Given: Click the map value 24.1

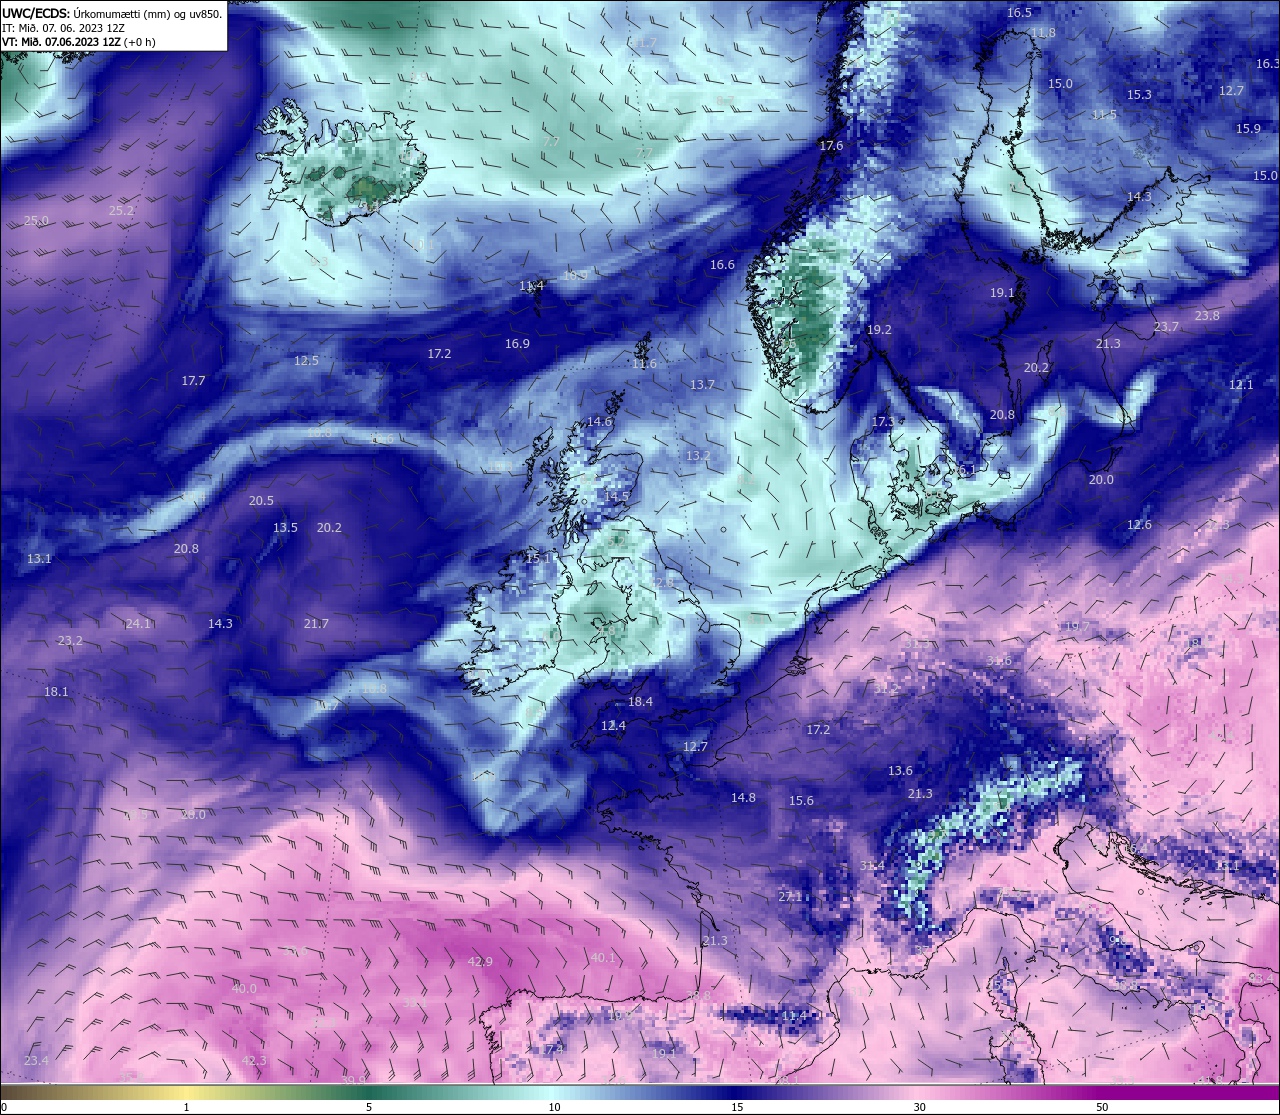Looking at the screenshot, I should tap(138, 624).
